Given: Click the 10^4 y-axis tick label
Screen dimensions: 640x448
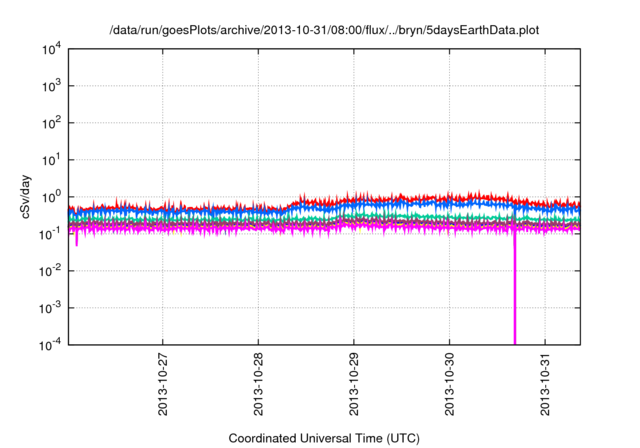Looking at the screenshot, I should [x=51, y=50].
